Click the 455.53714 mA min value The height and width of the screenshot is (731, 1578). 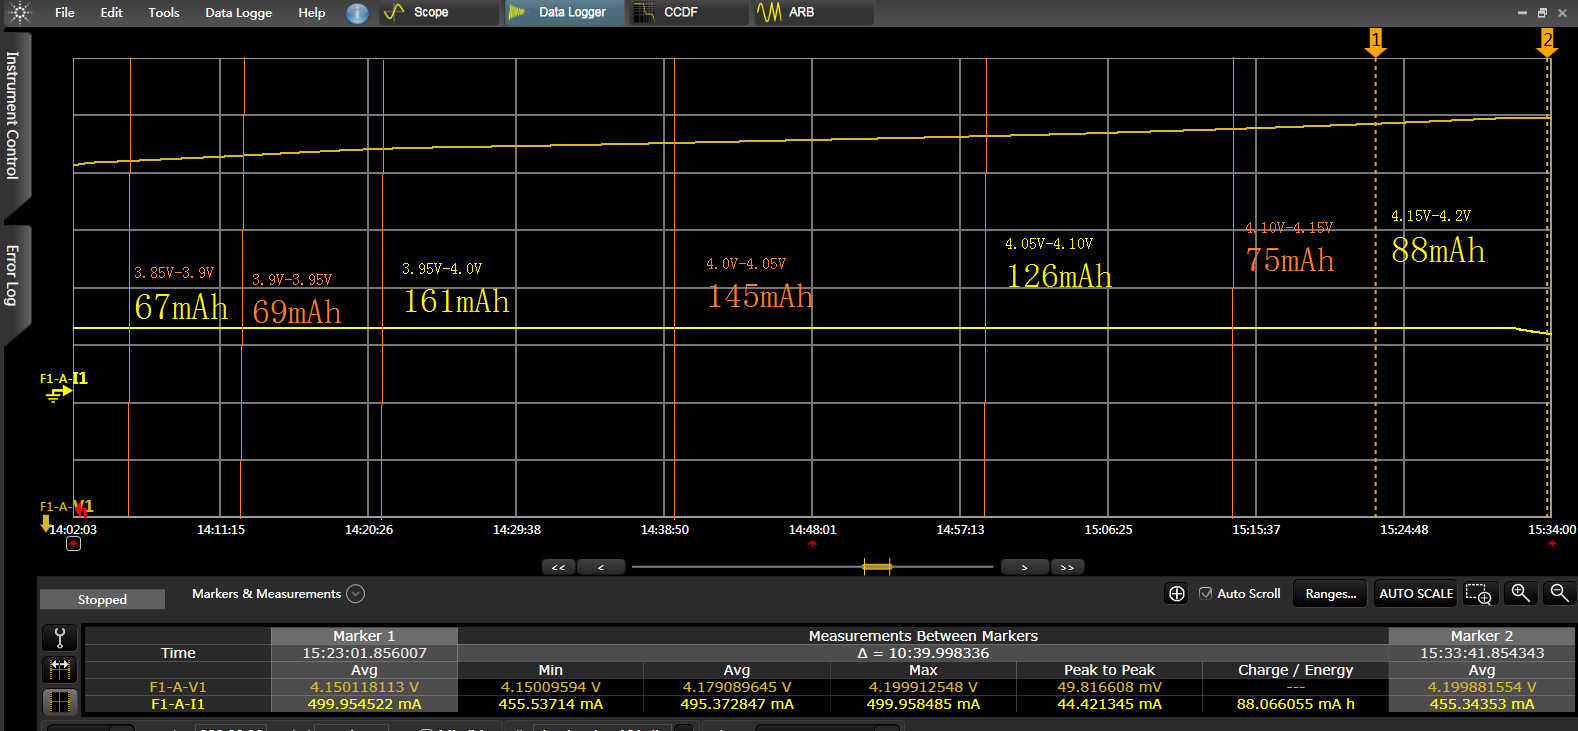[550, 704]
